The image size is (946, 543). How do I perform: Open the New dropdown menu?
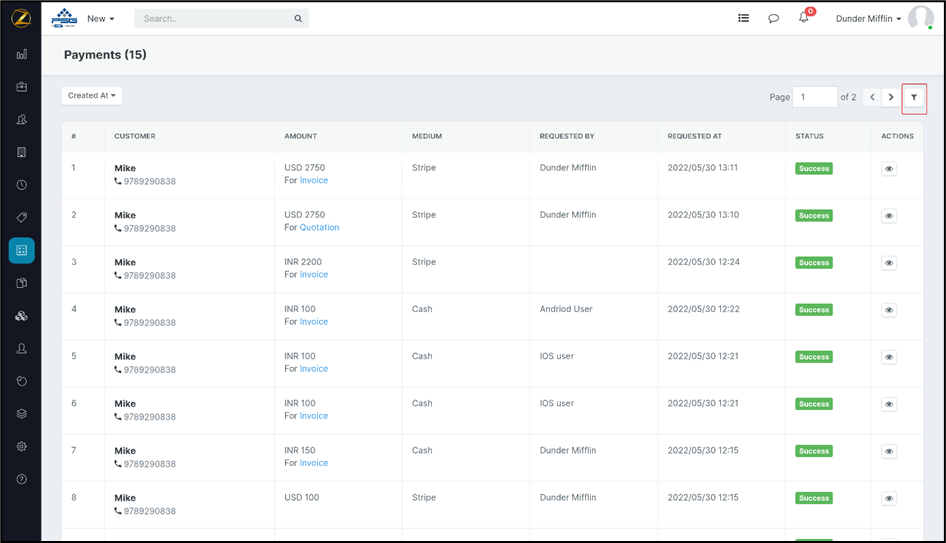point(100,19)
